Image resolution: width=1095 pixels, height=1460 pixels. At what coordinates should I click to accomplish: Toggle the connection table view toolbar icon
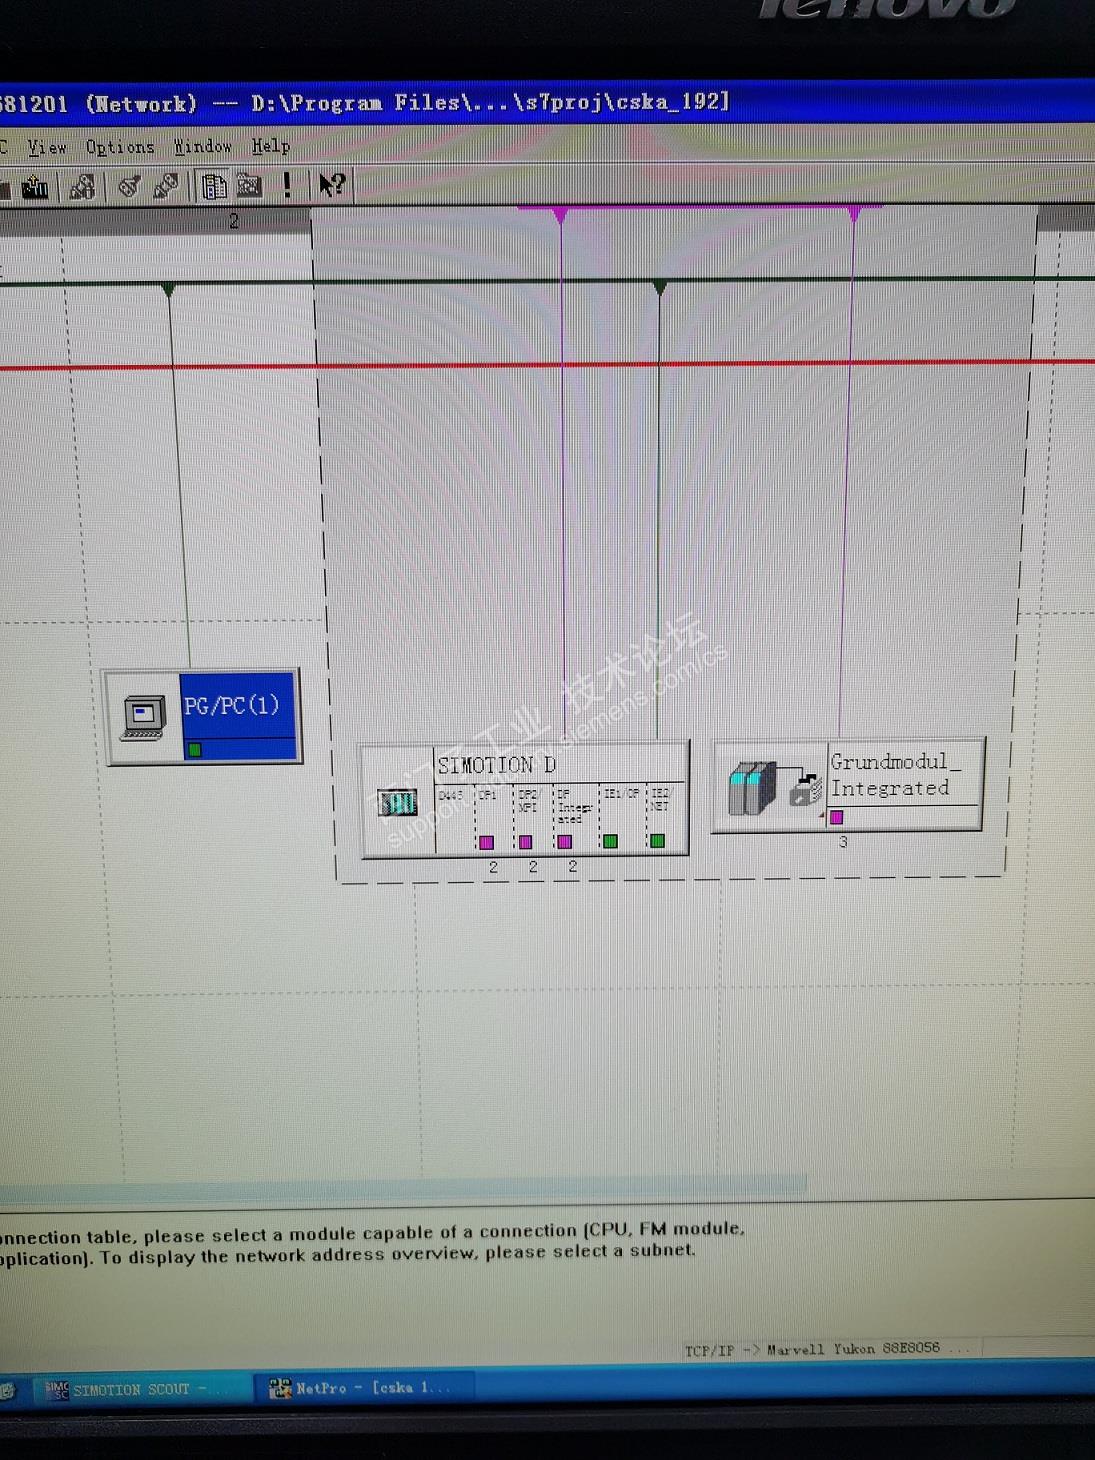coord(213,186)
